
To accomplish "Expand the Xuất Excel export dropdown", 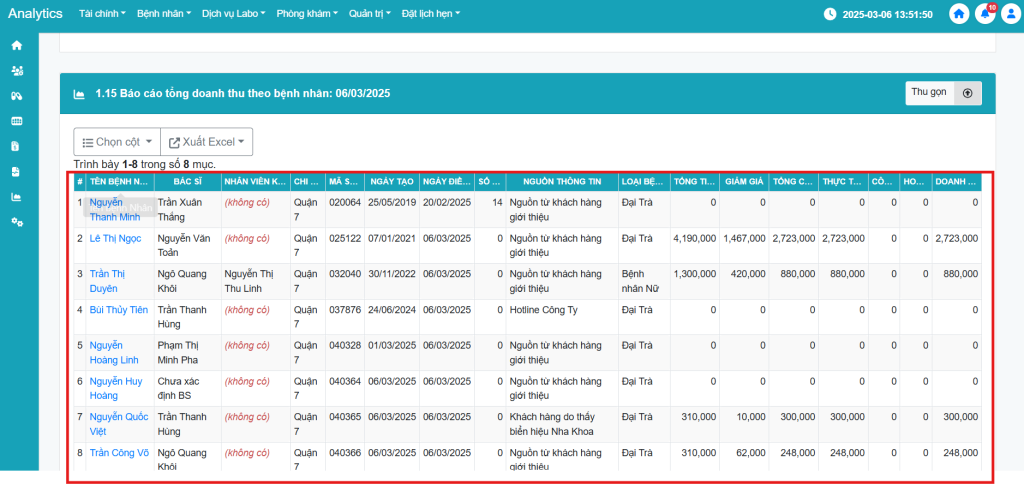I will pyautogui.click(x=206, y=142).
